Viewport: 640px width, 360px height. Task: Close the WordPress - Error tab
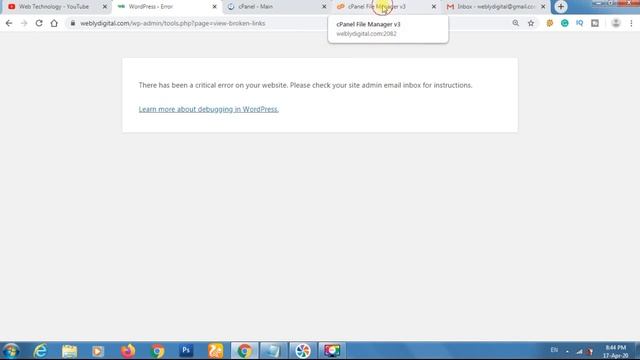tap(214, 7)
